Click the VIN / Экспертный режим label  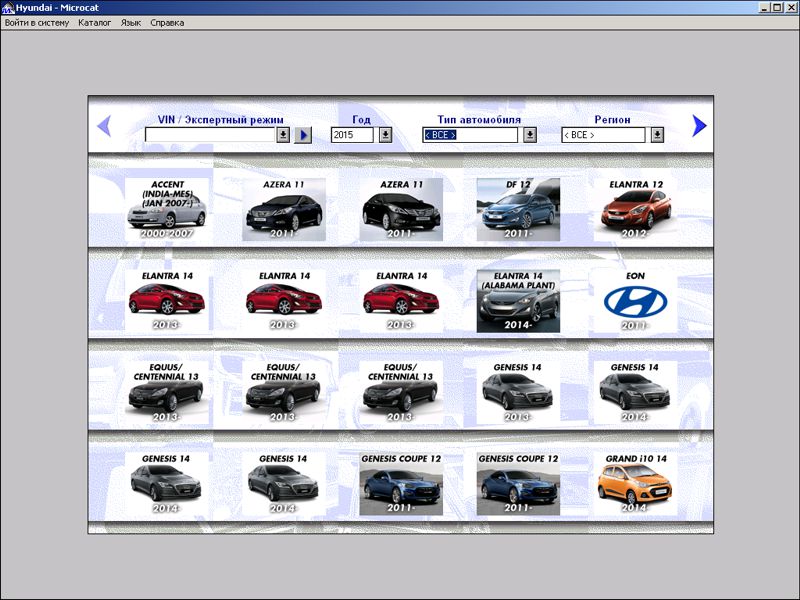220,119
